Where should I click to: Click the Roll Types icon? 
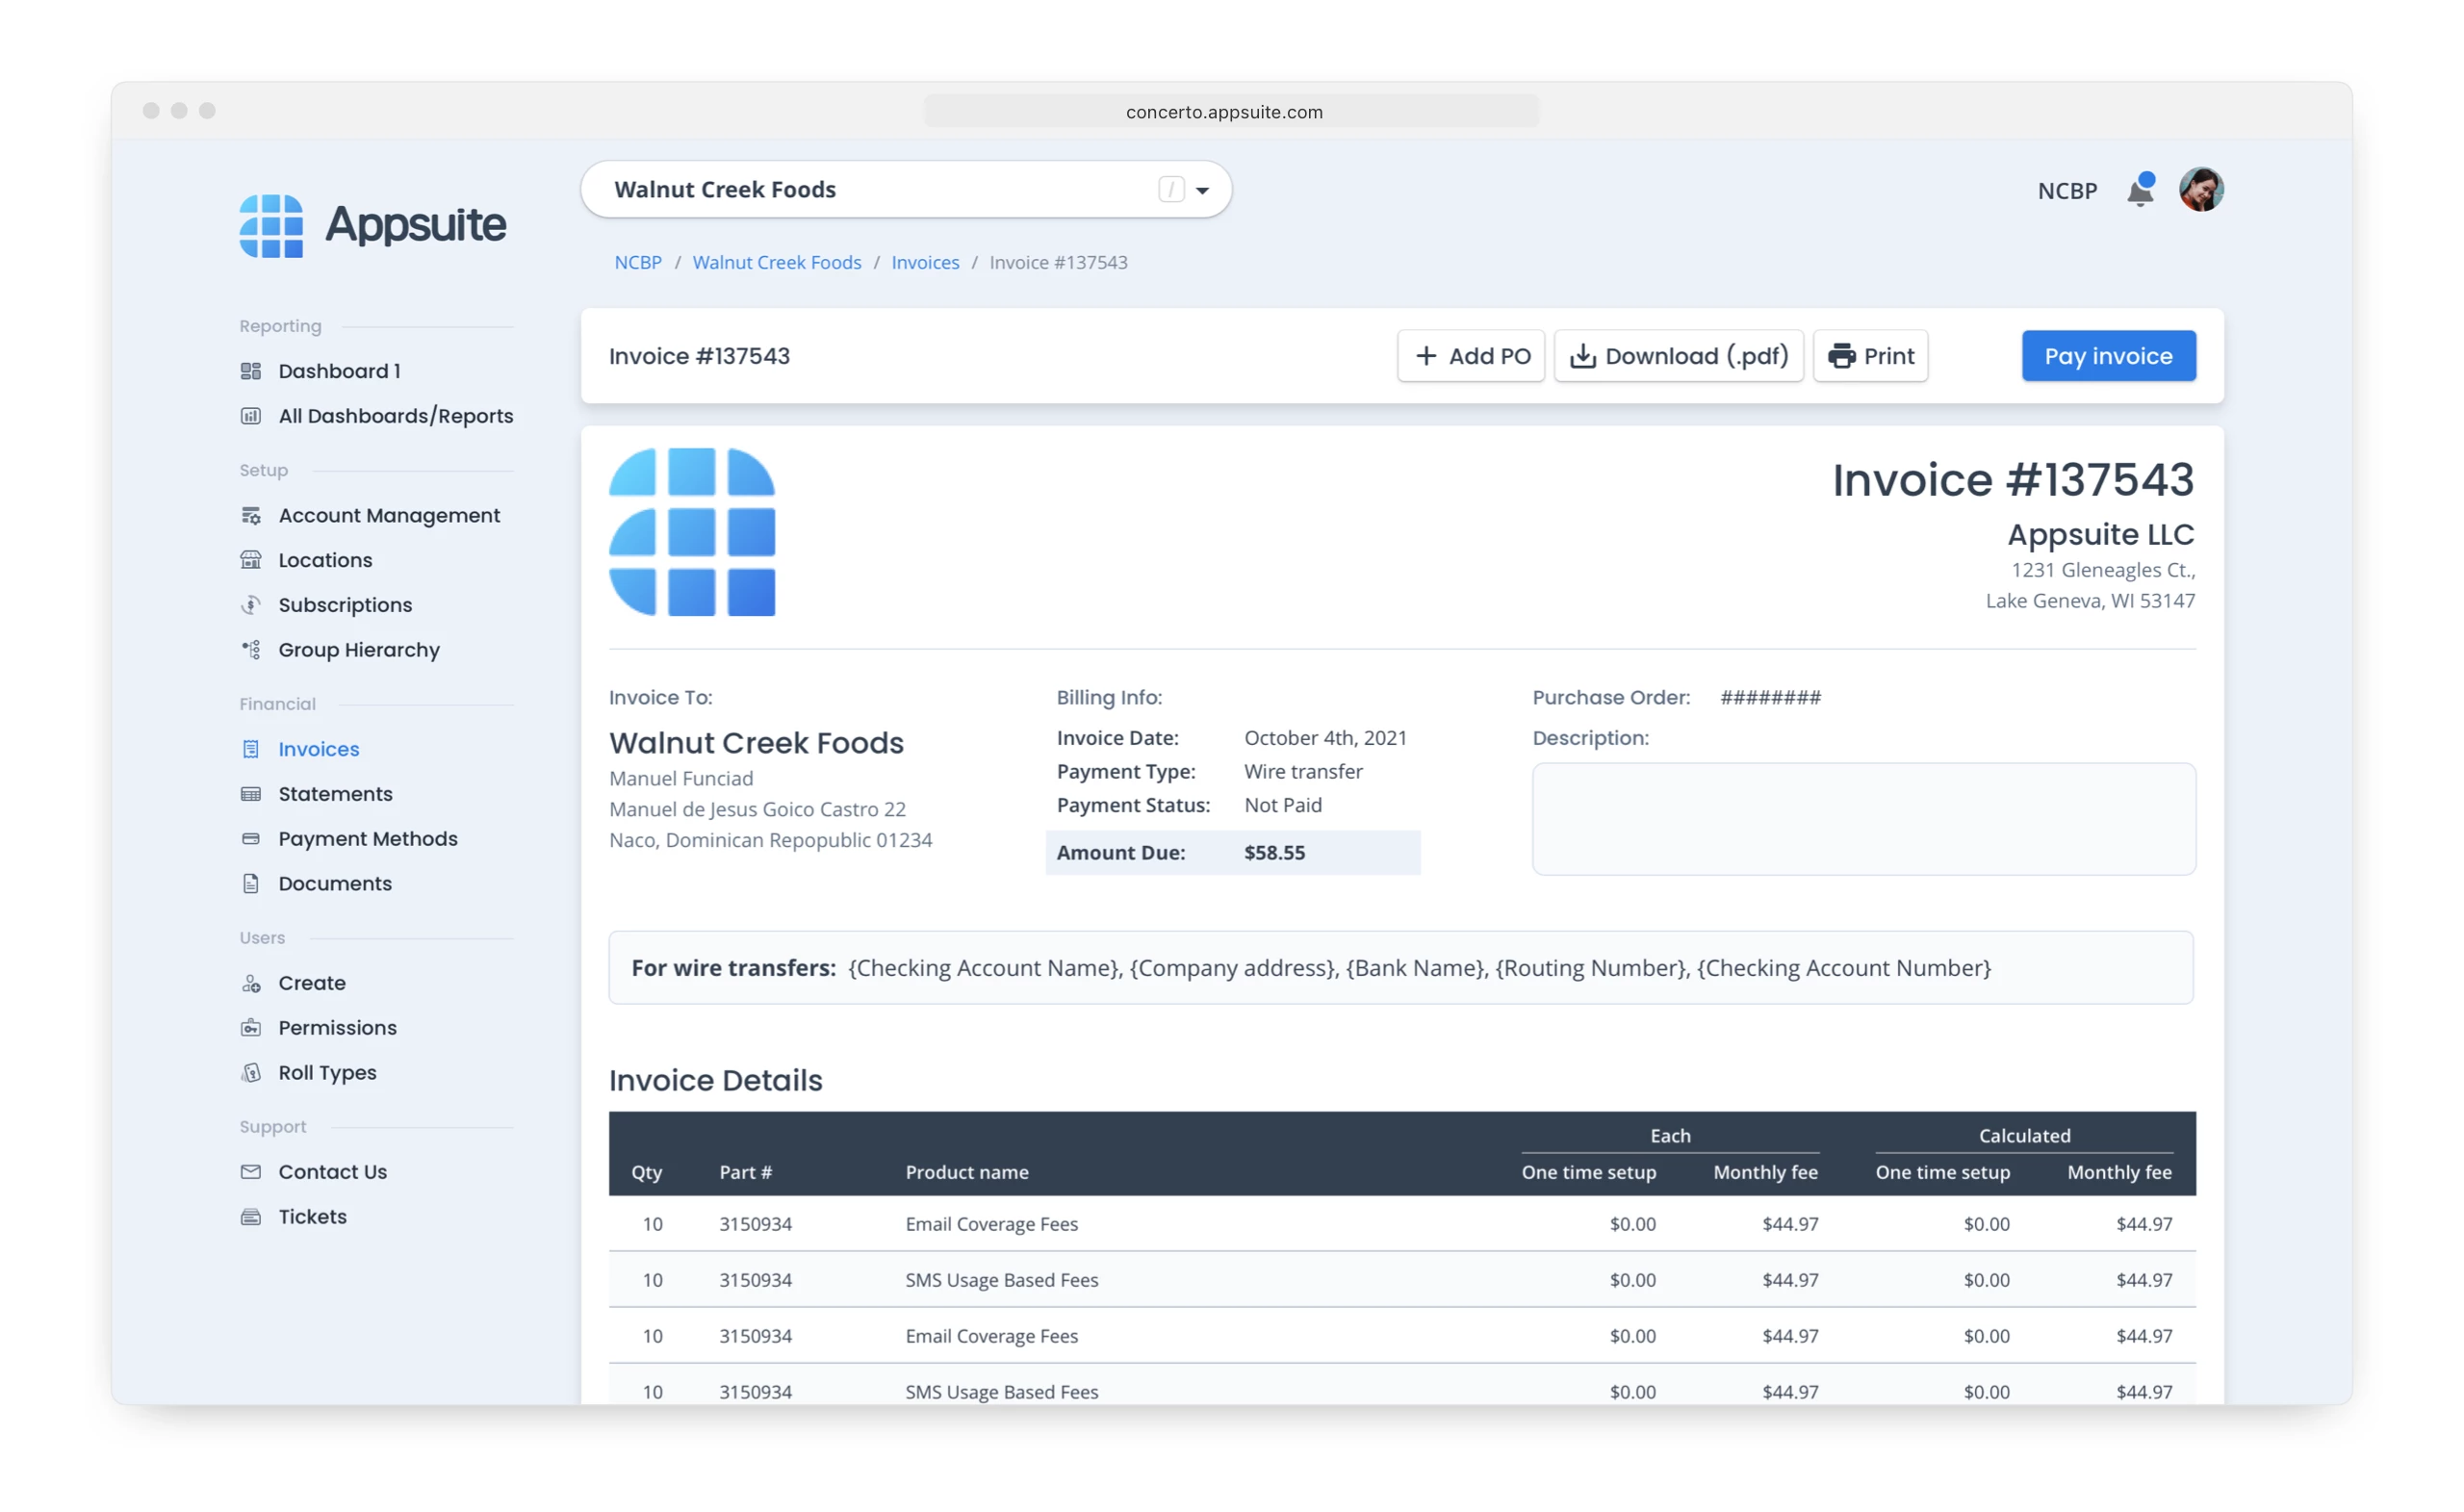tap(251, 1073)
